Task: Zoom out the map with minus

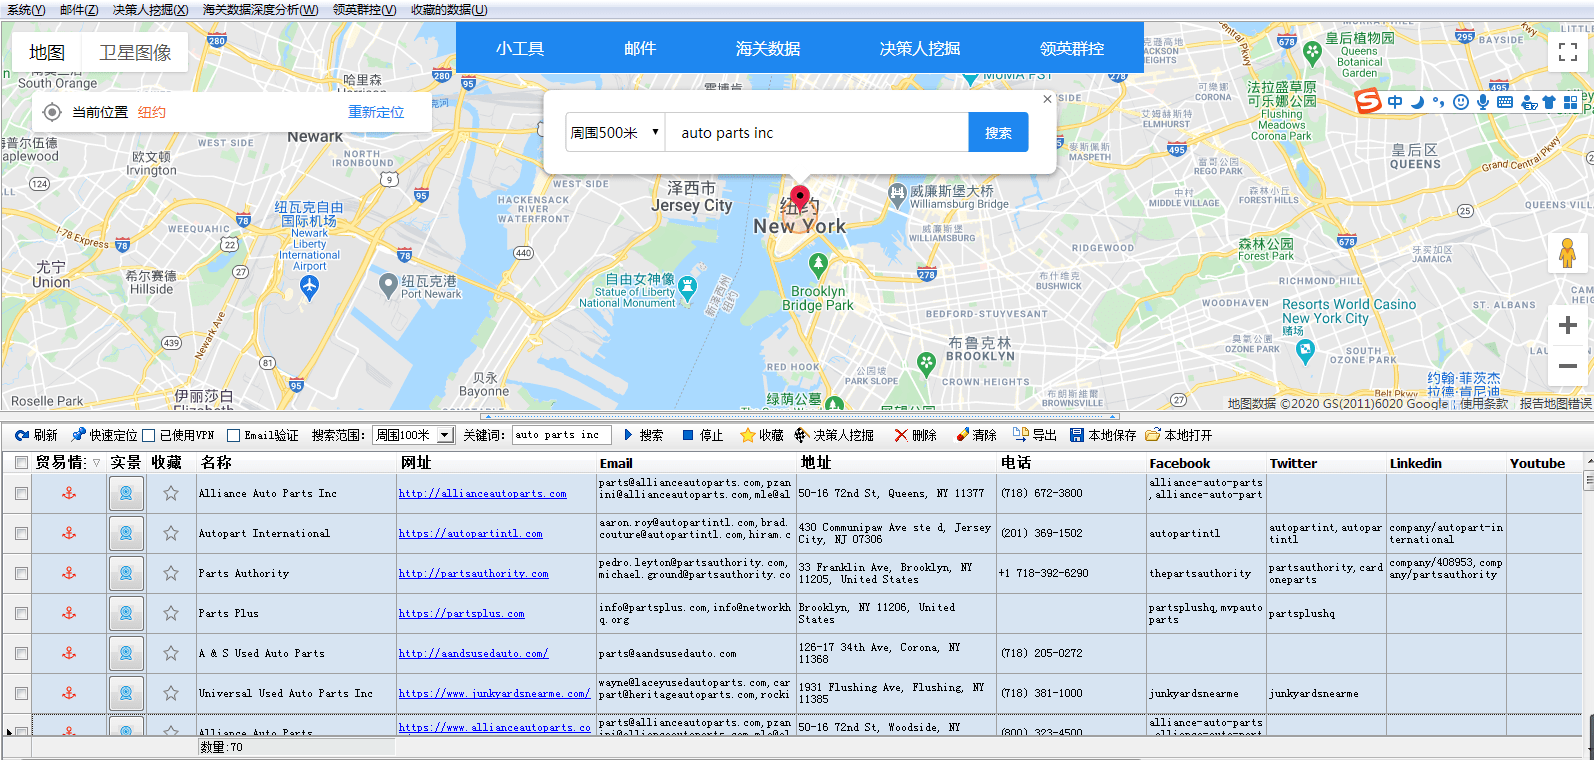Action: (x=1568, y=366)
